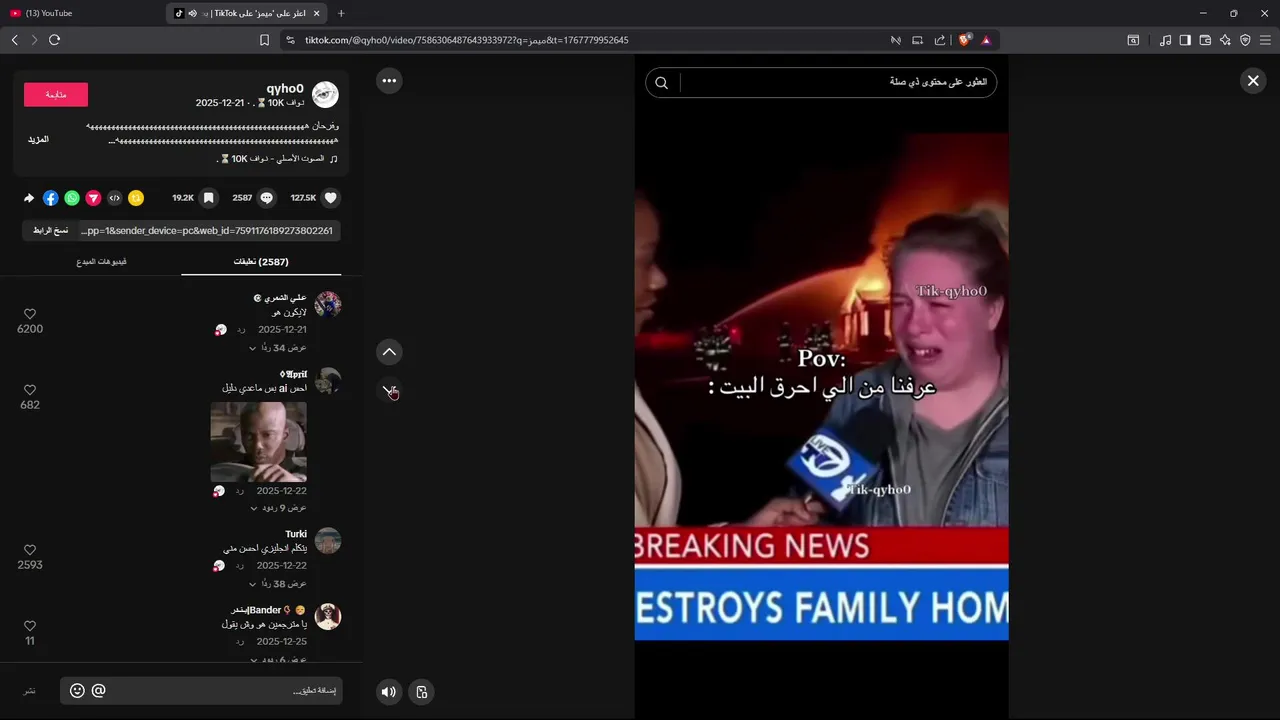Open comments via the speech bubble icon
The height and width of the screenshot is (720, 1280).
pyautogui.click(x=267, y=198)
